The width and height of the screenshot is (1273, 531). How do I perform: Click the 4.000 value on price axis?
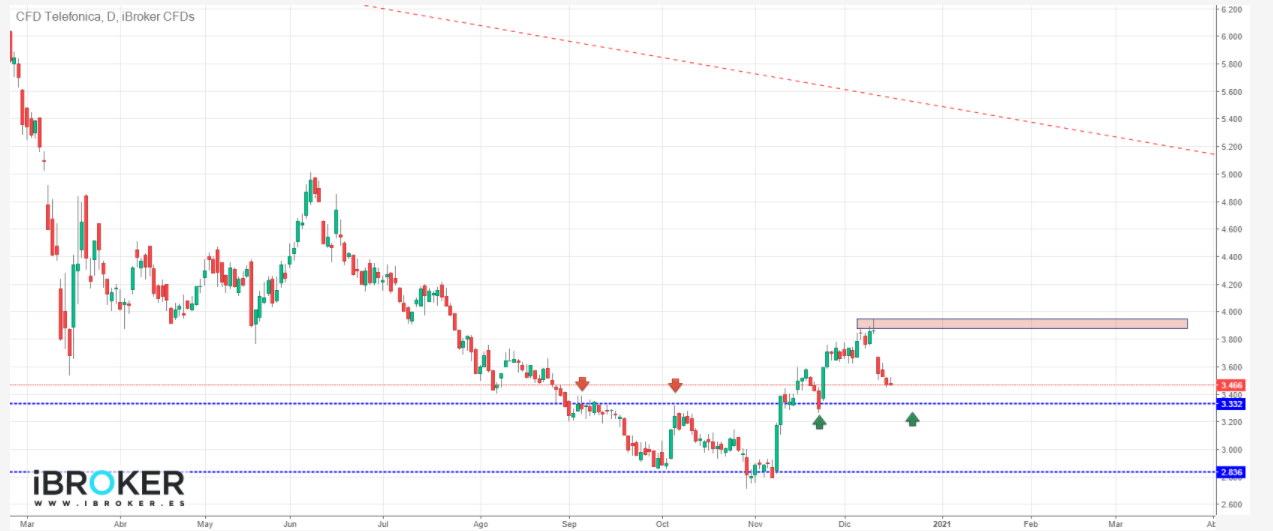coord(1230,312)
